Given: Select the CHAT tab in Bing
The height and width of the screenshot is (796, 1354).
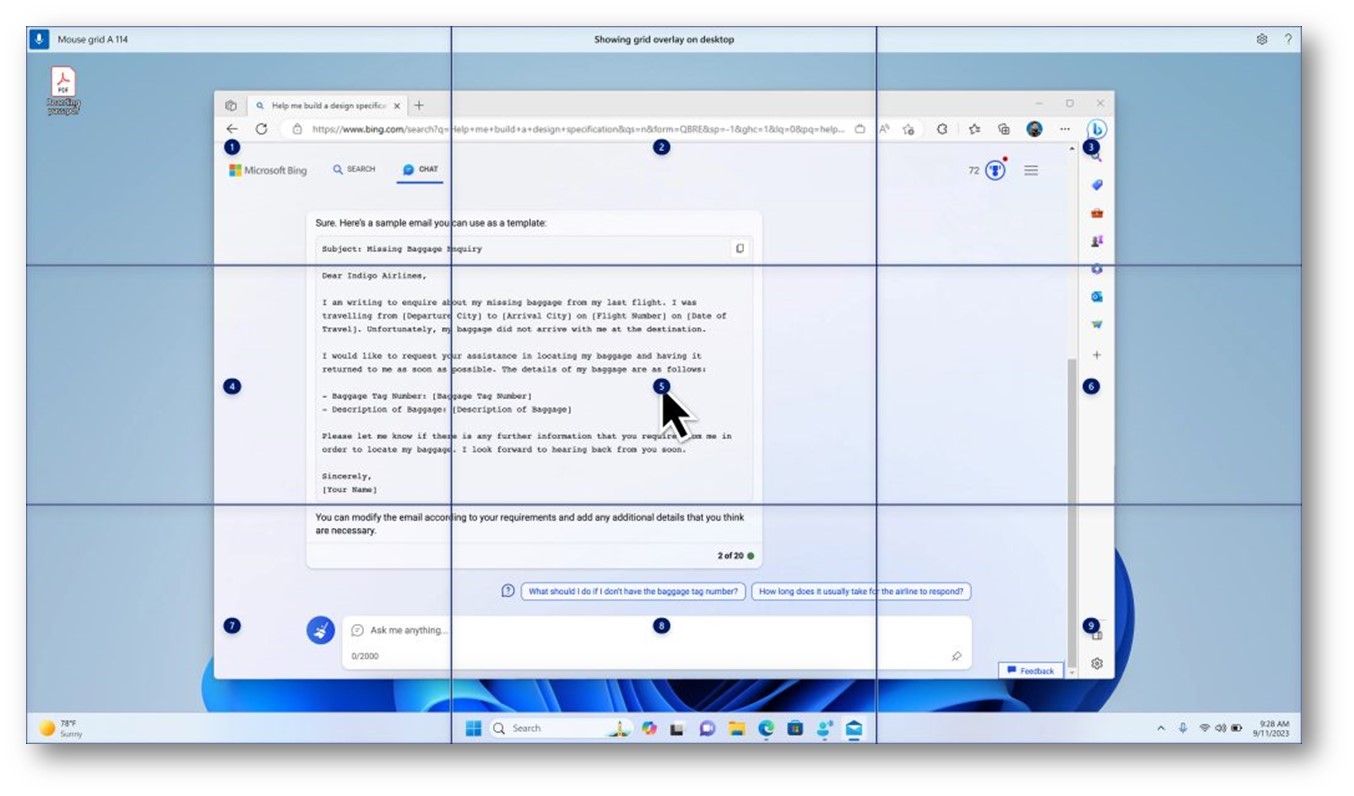Looking at the screenshot, I should click(x=421, y=170).
